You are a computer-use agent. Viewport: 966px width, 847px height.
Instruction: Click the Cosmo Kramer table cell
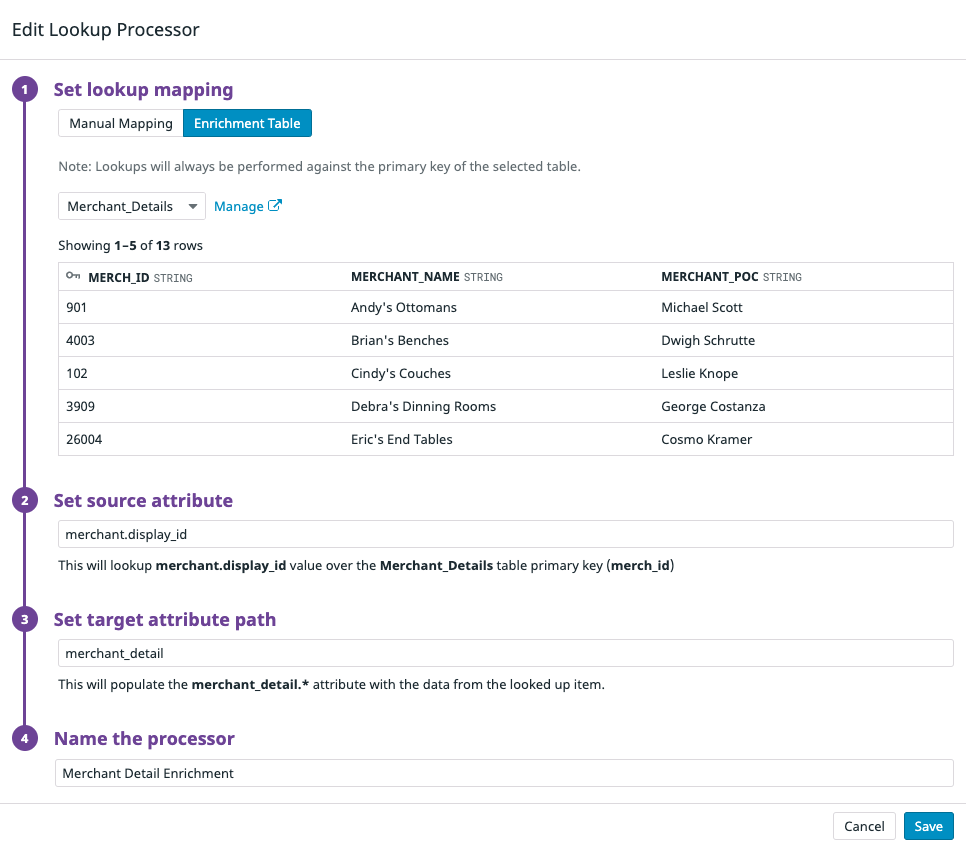(x=706, y=439)
